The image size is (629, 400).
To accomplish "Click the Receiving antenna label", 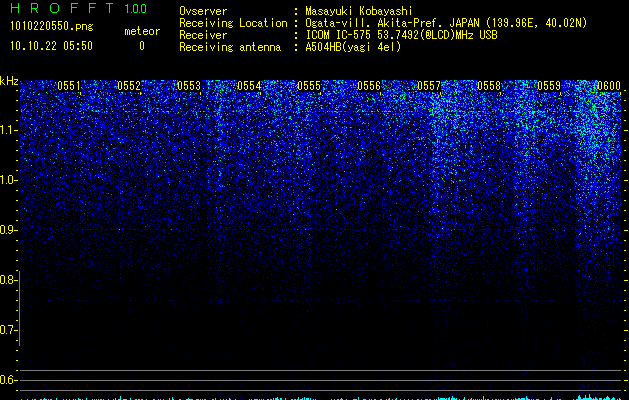I will coord(230,47).
